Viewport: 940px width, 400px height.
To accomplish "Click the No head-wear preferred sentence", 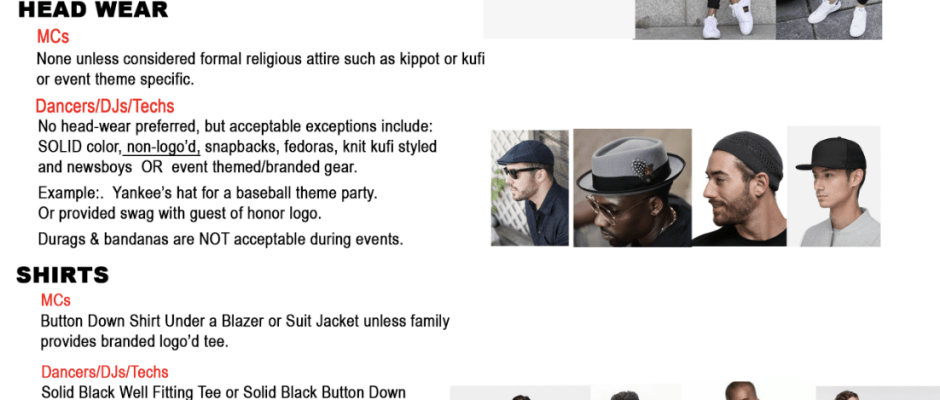I will 235,127.
